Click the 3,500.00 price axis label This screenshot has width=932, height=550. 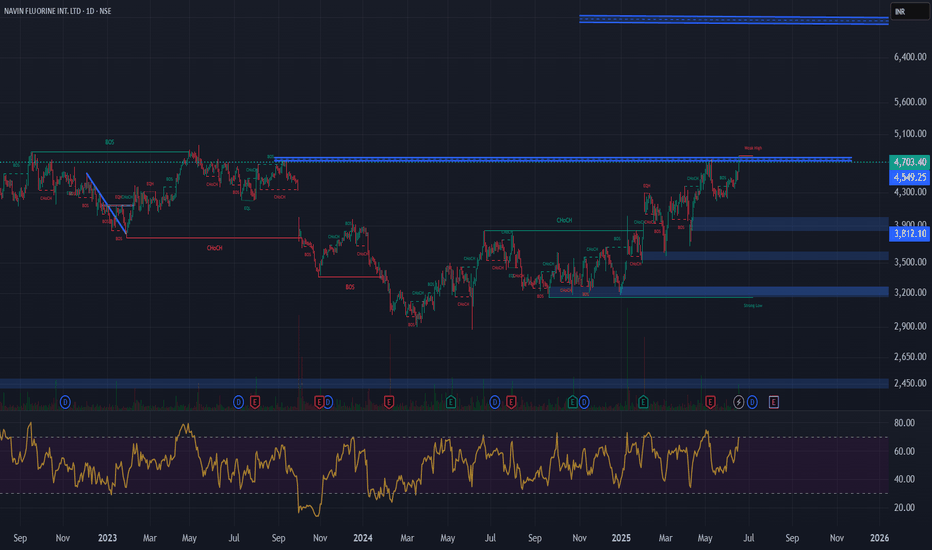(910, 262)
